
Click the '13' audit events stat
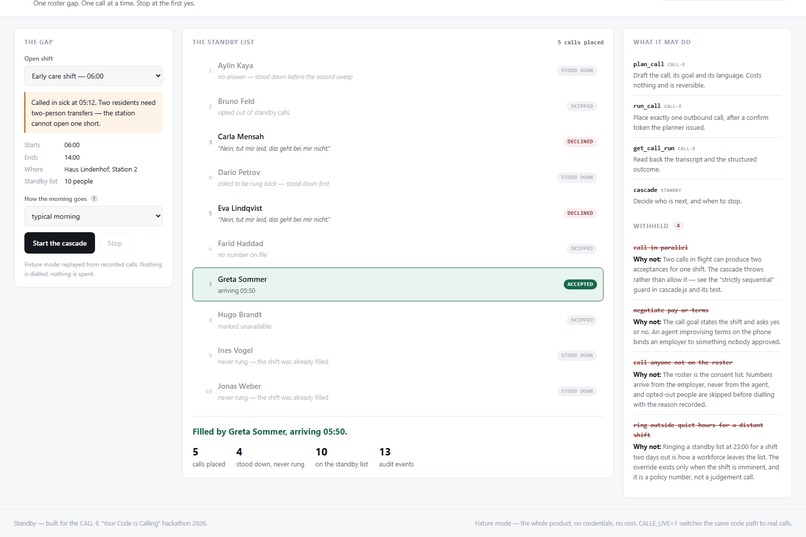396,457
